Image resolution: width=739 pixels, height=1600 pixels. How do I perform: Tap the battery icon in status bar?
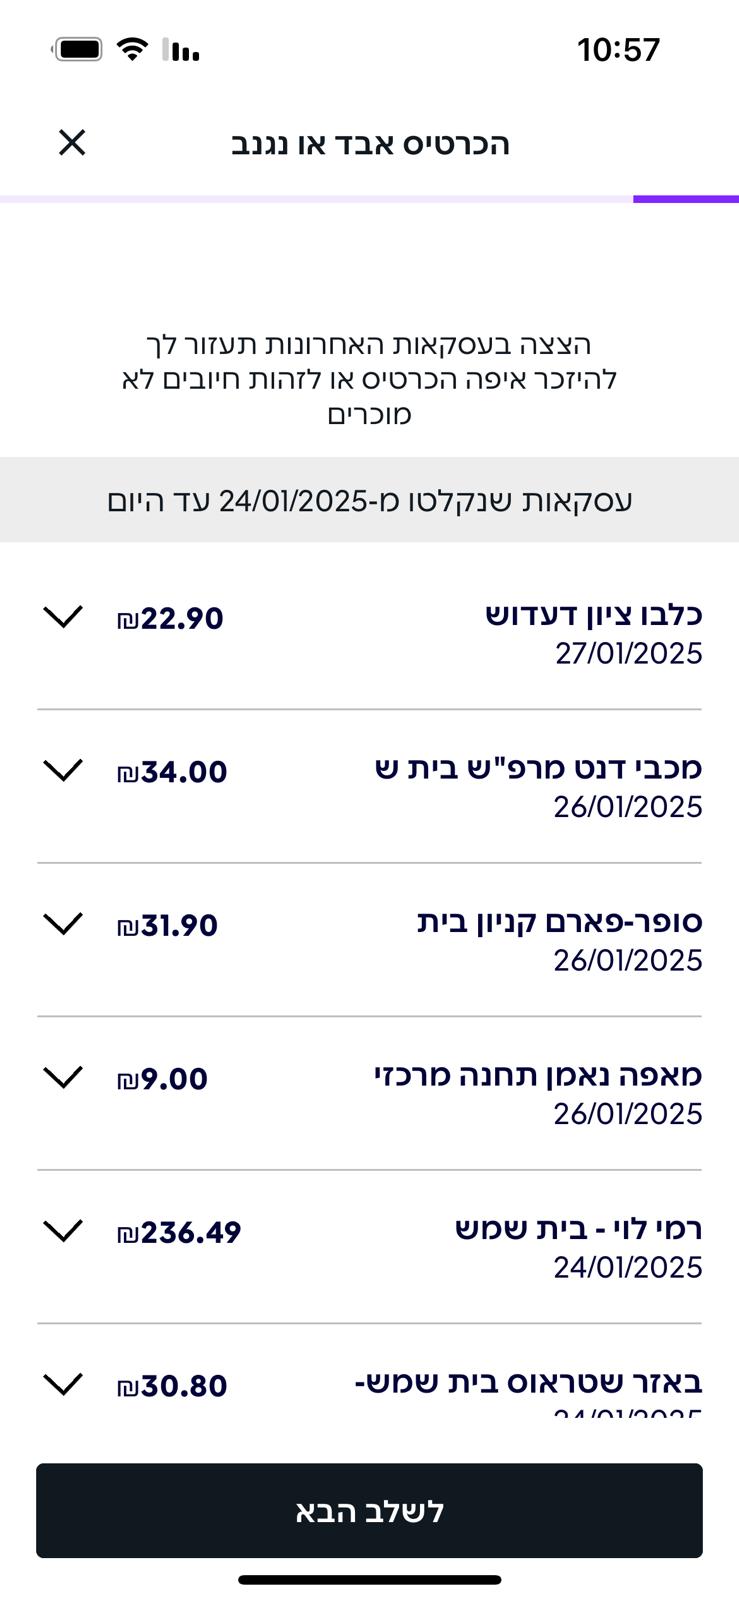point(78,49)
